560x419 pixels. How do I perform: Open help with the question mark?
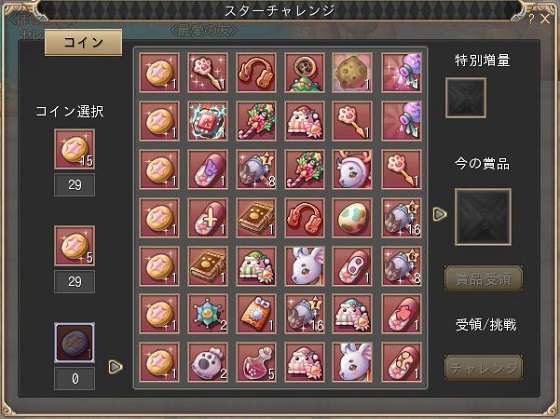click(531, 19)
